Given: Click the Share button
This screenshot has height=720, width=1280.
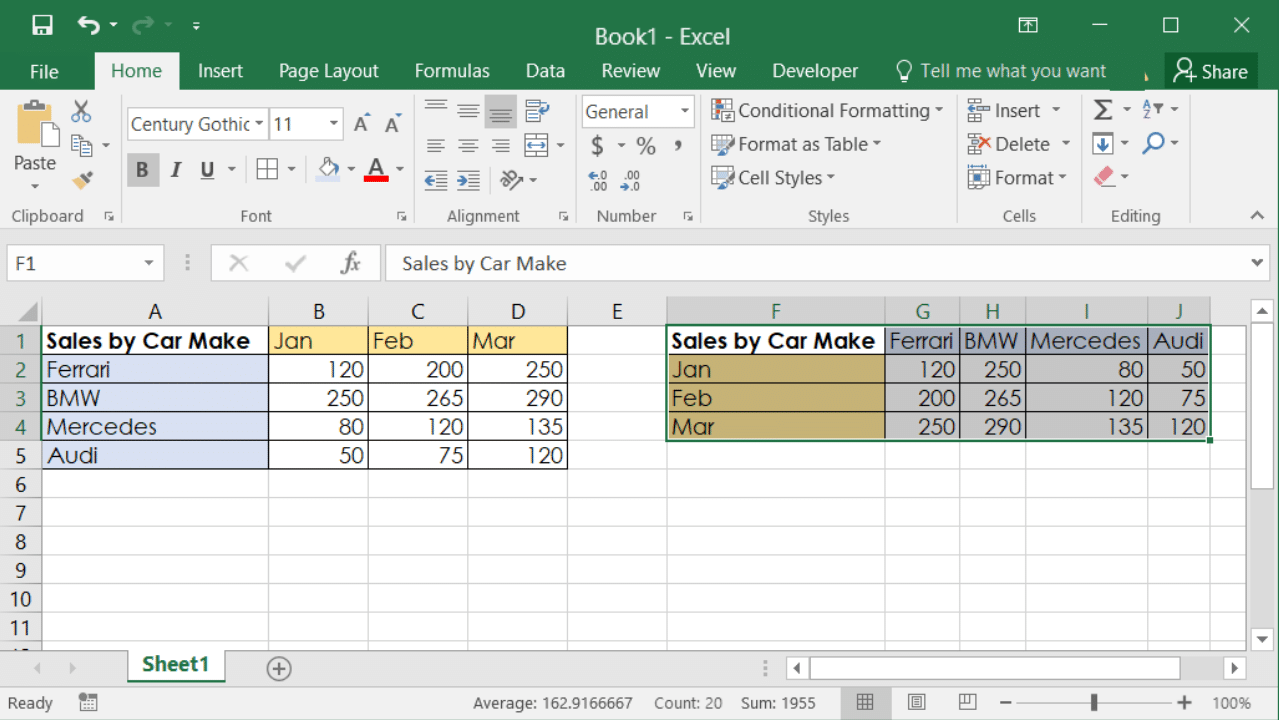Looking at the screenshot, I should pos(1211,71).
